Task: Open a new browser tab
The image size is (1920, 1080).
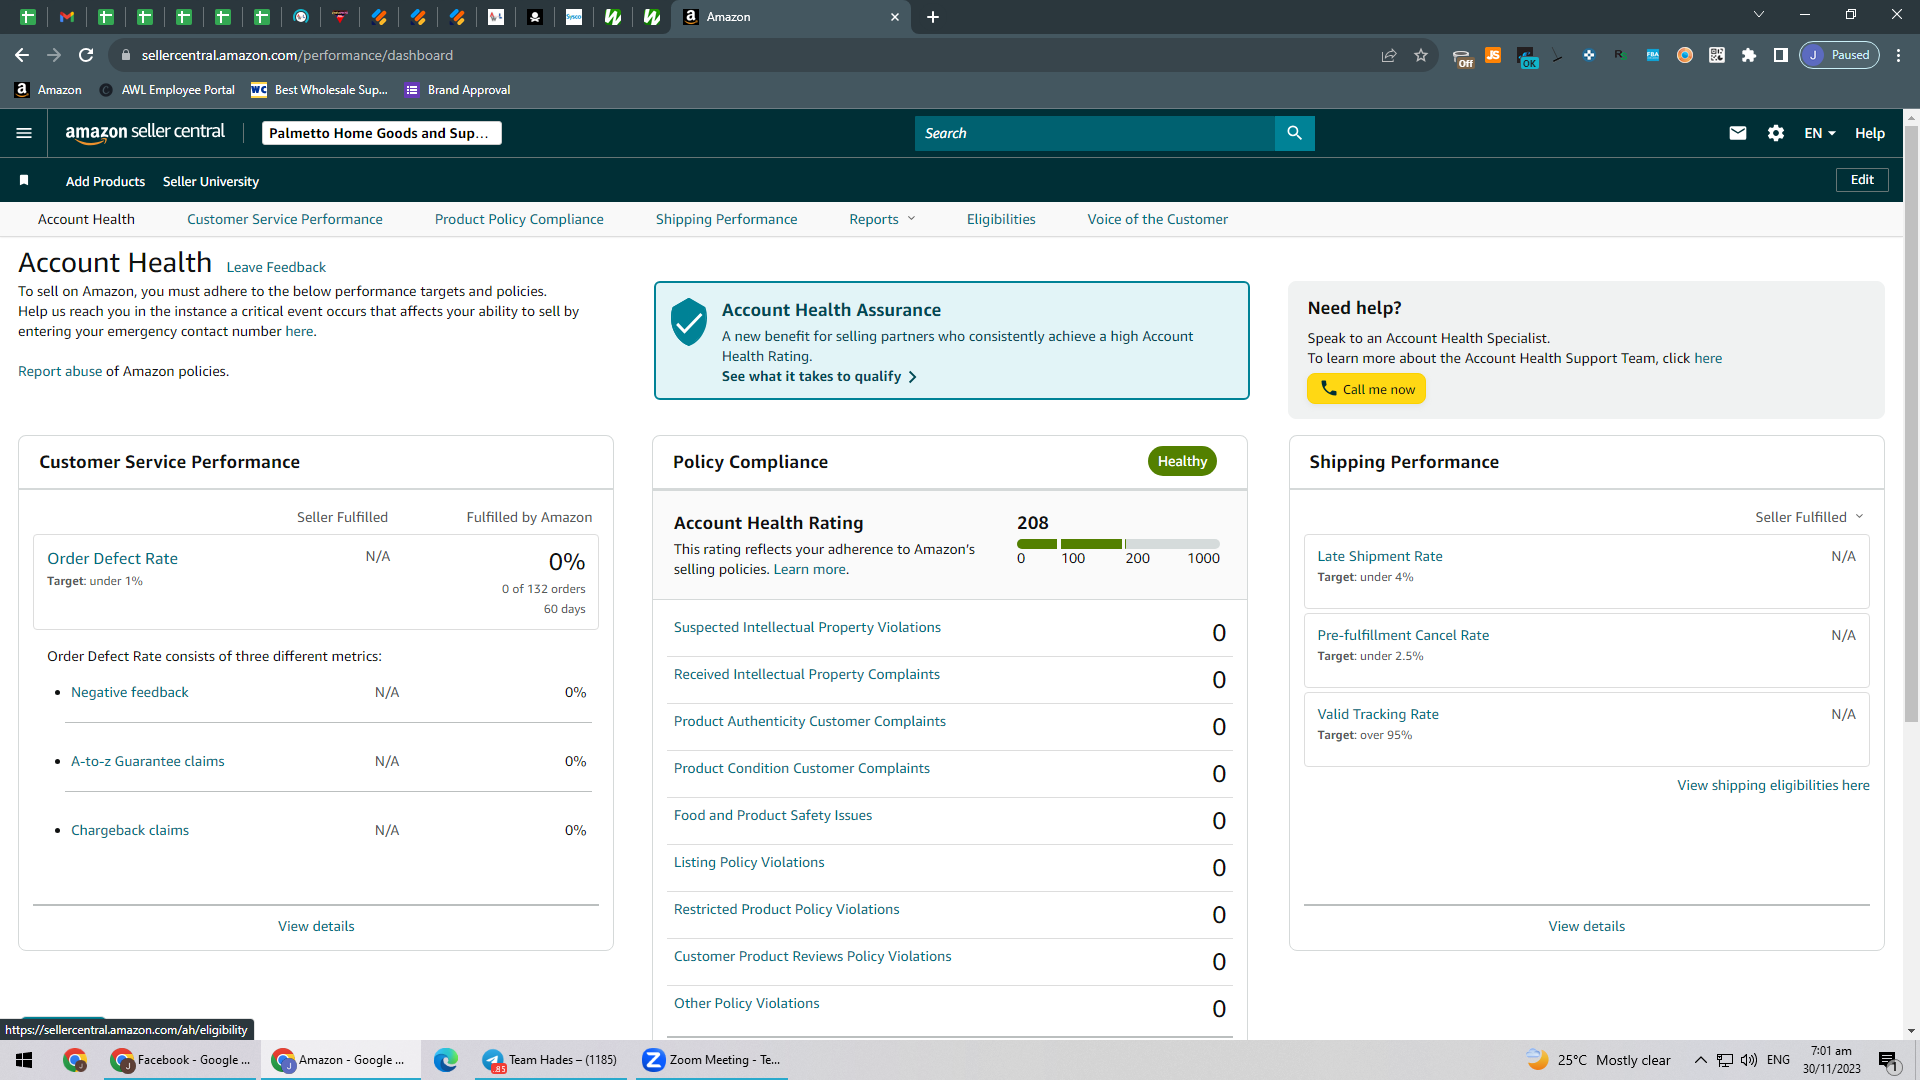Action: (x=932, y=17)
